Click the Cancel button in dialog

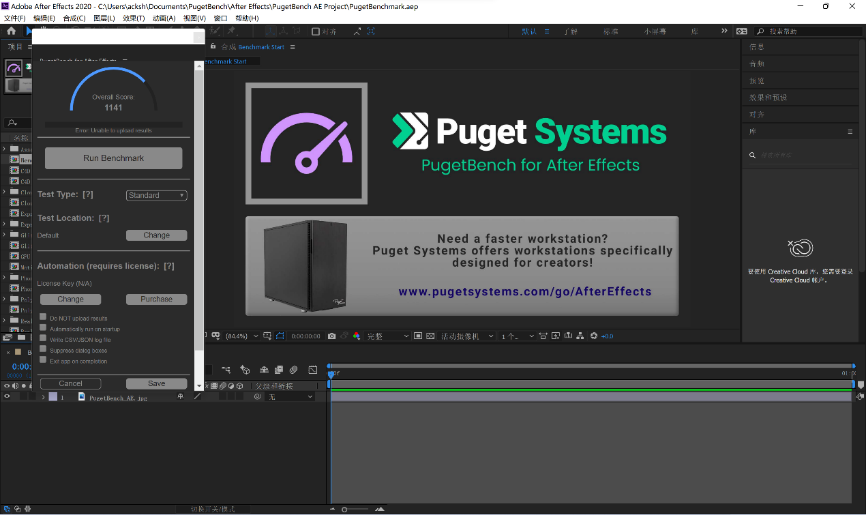[70, 383]
